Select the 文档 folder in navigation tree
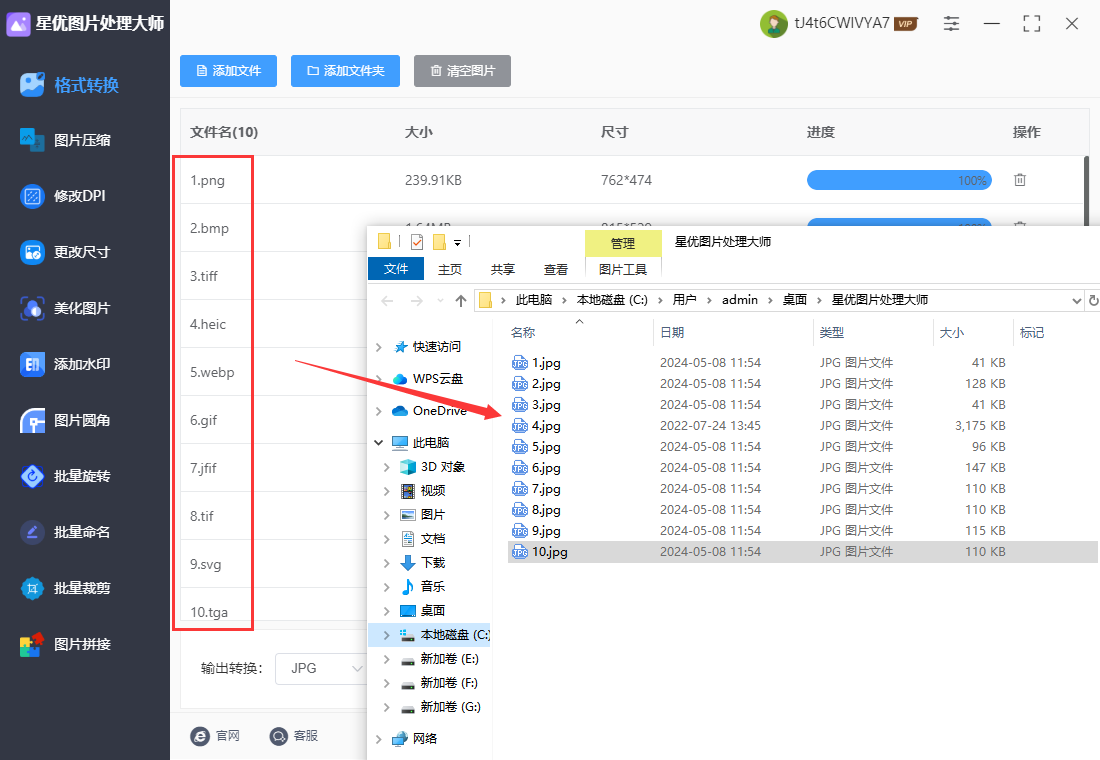Image resolution: width=1100 pixels, height=760 pixels. [x=433, y=539]
